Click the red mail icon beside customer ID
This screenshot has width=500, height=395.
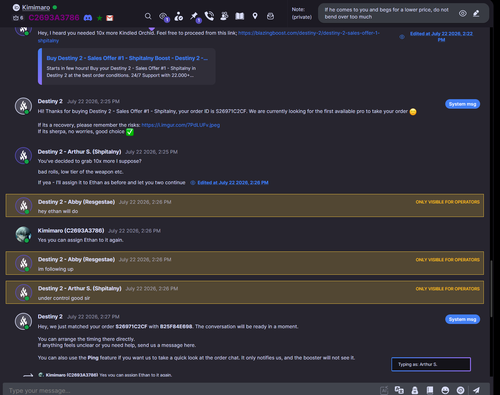[x=110, y=18]
